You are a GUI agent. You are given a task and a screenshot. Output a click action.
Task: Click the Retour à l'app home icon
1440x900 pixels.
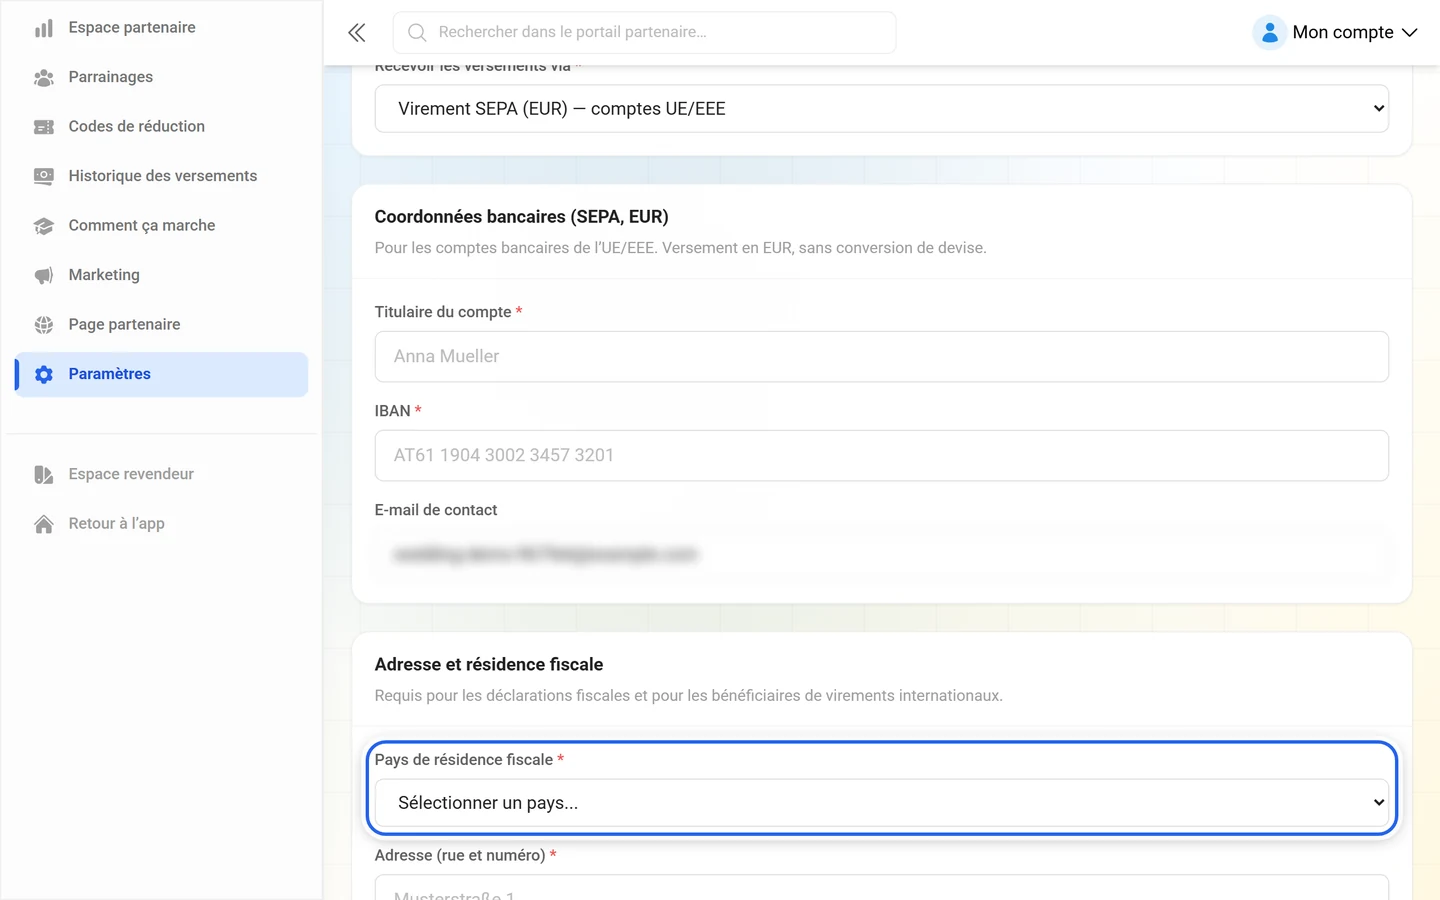point(44,524)
